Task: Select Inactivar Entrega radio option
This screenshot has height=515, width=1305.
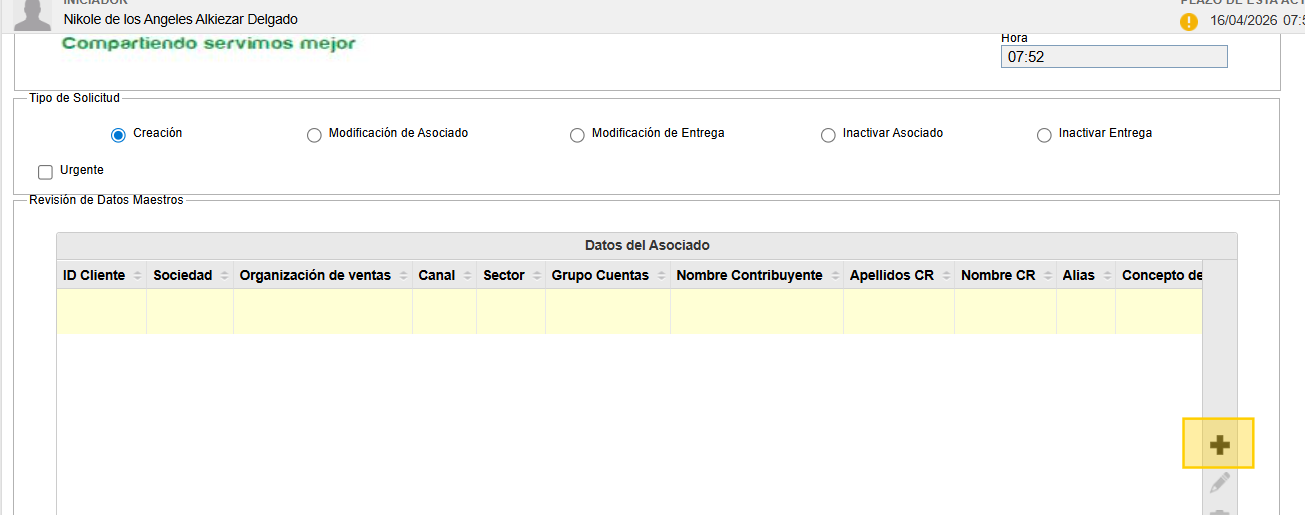Action: coord(1044,135)
